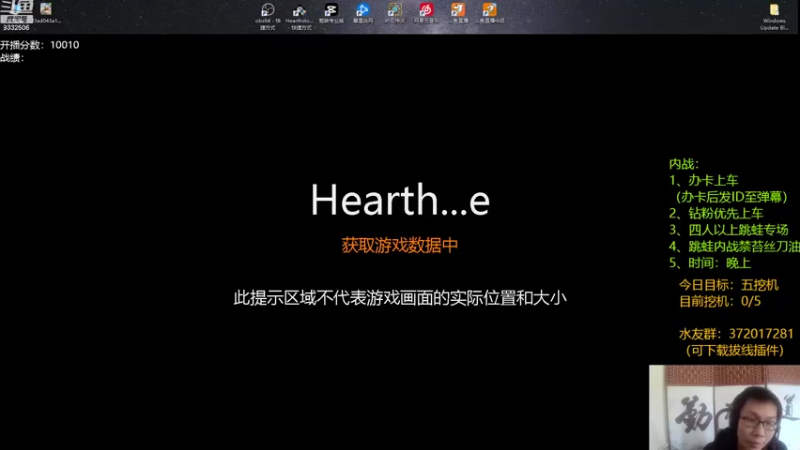Viewport: 800px width, 450px height.
Task: Click the 开播分数: 10010 overlay text
Action: 40,45
